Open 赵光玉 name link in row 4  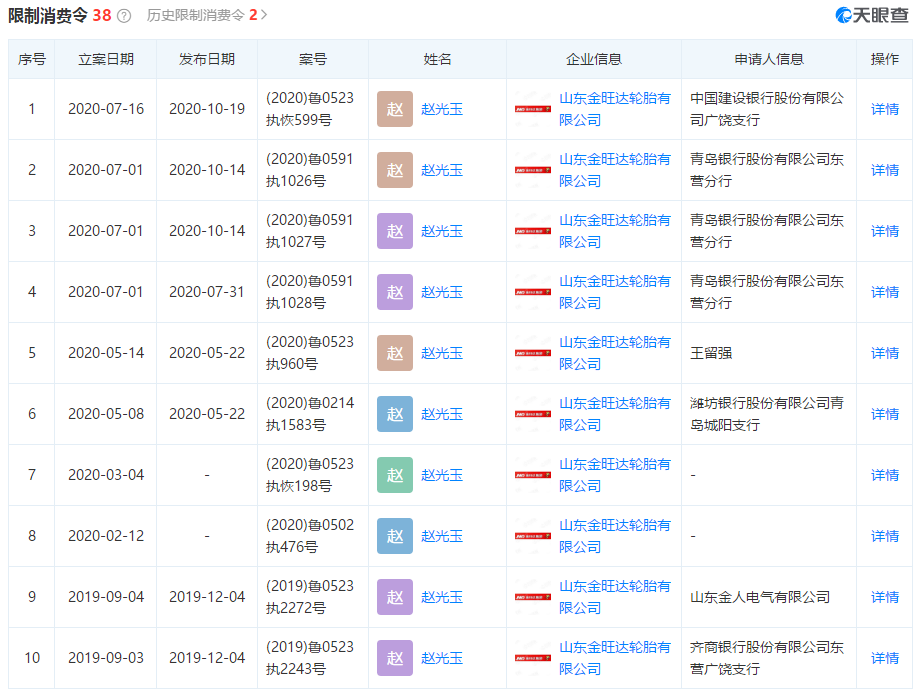pyautogui.click(x=442, y=292)
